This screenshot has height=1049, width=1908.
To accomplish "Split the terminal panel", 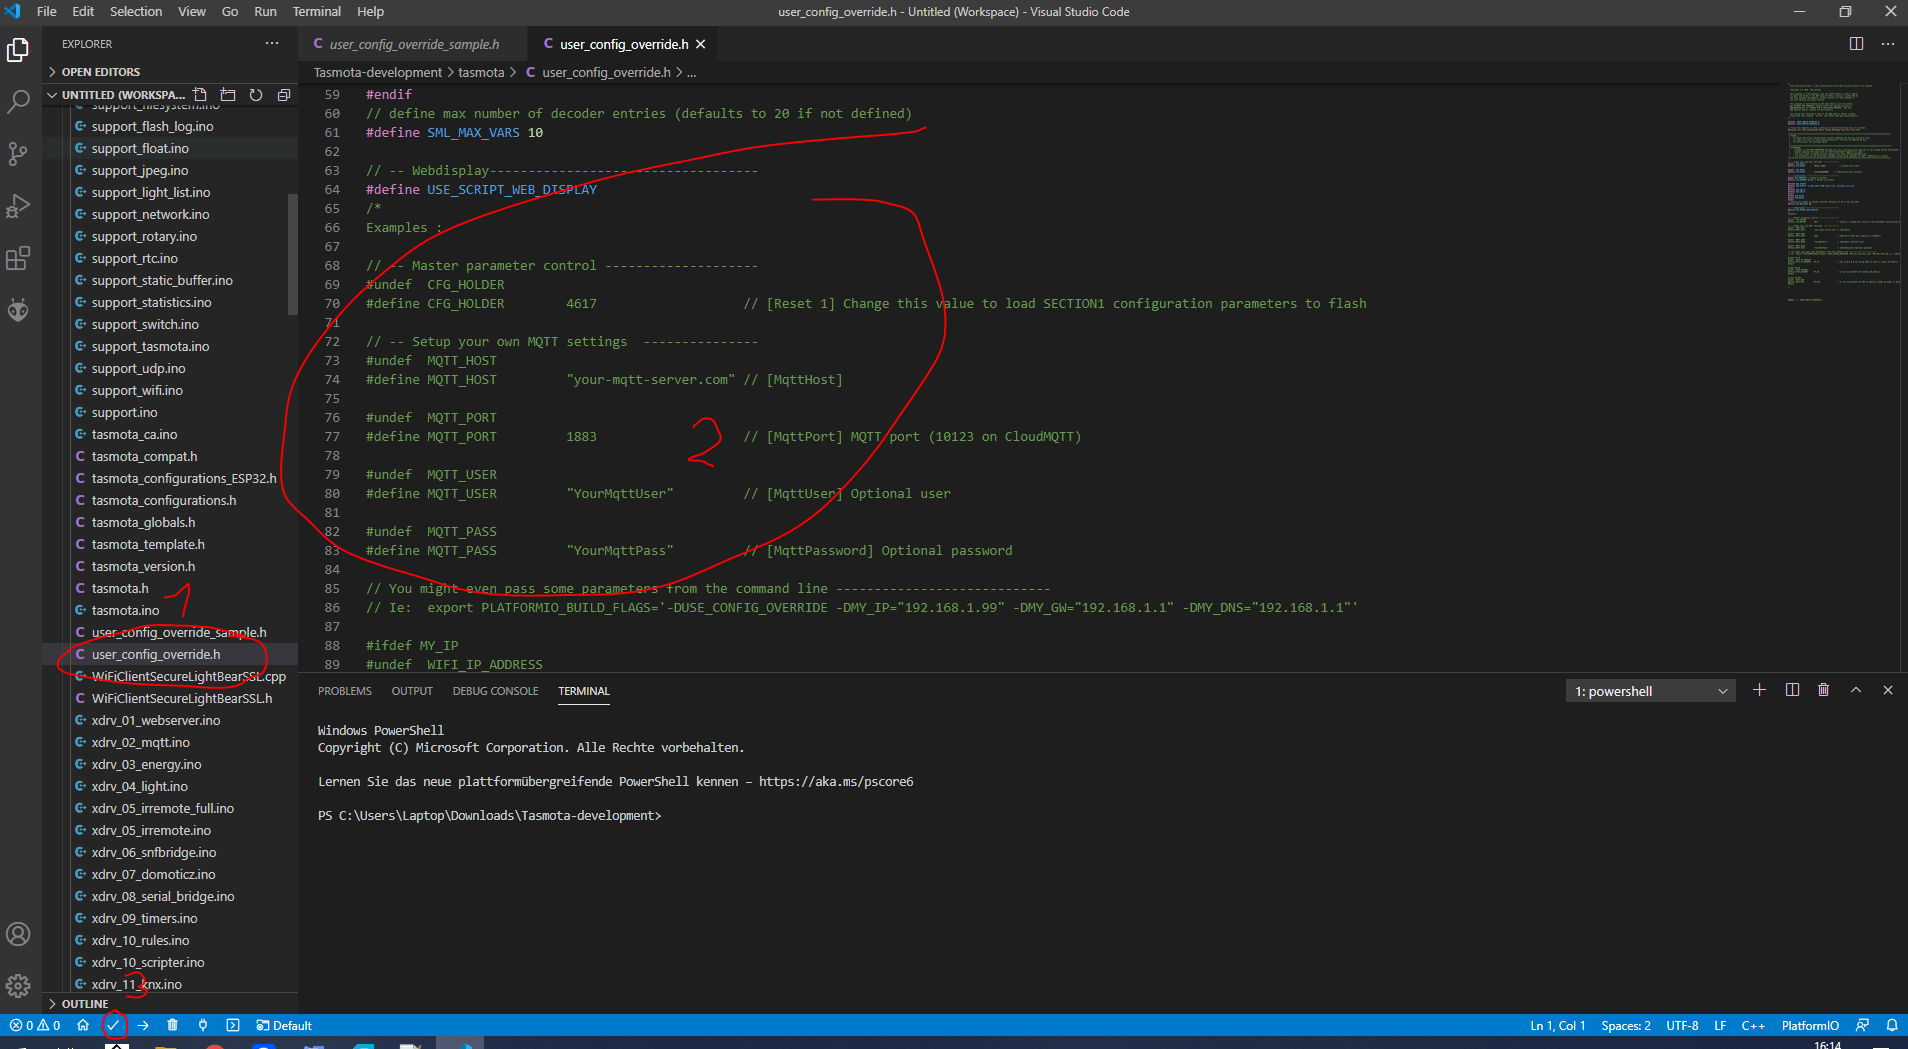I will coord(1792,690).
